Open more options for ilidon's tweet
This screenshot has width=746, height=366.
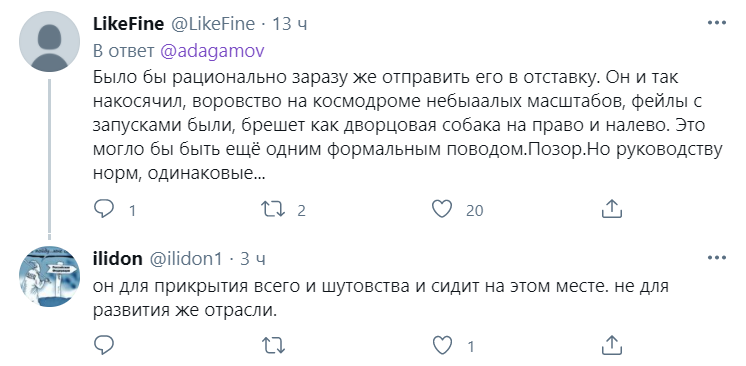point(717,257)
